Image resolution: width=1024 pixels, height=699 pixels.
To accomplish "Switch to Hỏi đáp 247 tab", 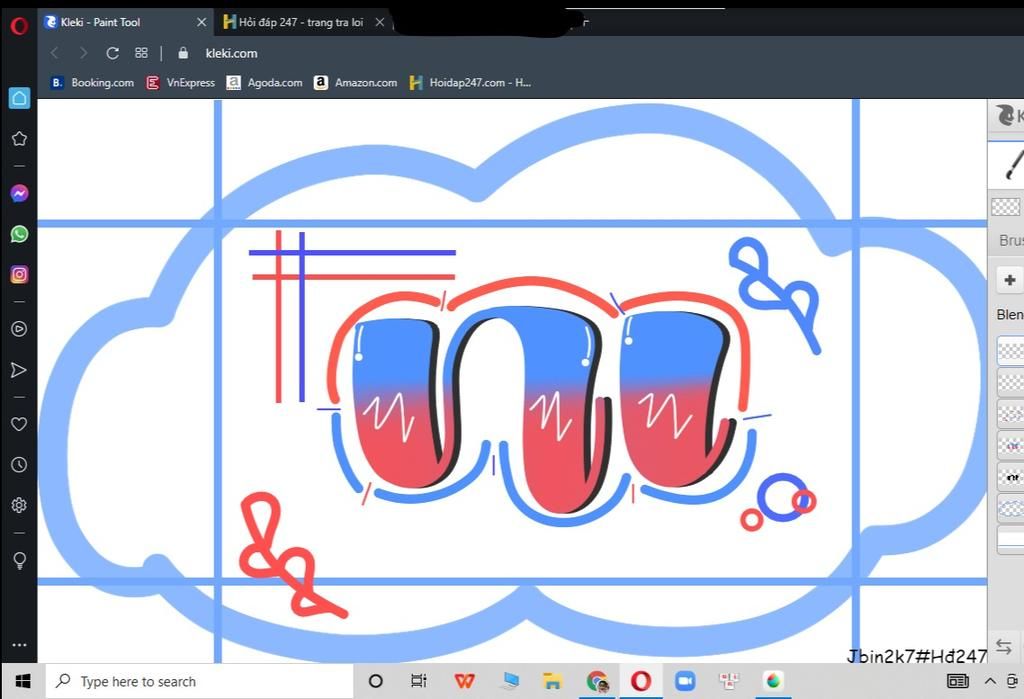I will click(x=300, y=22).
